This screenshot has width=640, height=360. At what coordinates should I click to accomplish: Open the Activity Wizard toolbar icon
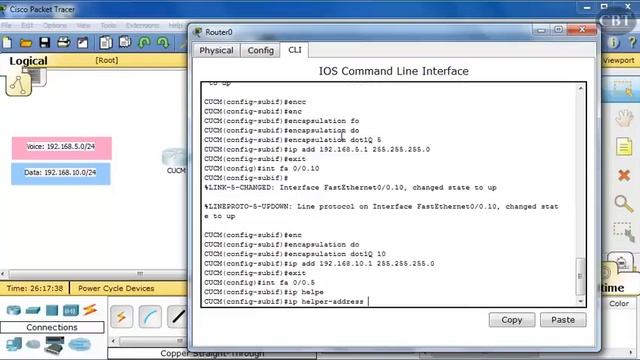pos(82,42)
